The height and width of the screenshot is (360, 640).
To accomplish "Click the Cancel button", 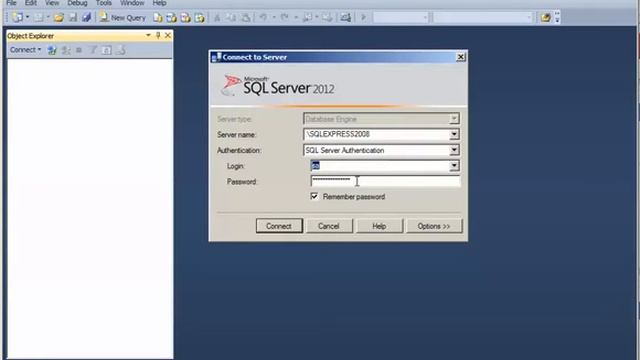I will pyautogui.click(x=329, y=226).
